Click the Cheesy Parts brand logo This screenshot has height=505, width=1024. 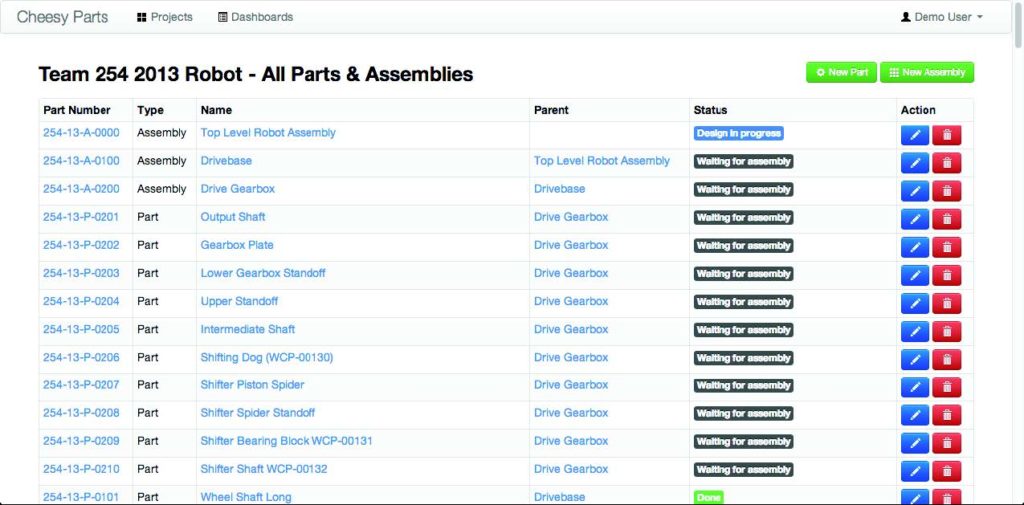tap(62, 17)
